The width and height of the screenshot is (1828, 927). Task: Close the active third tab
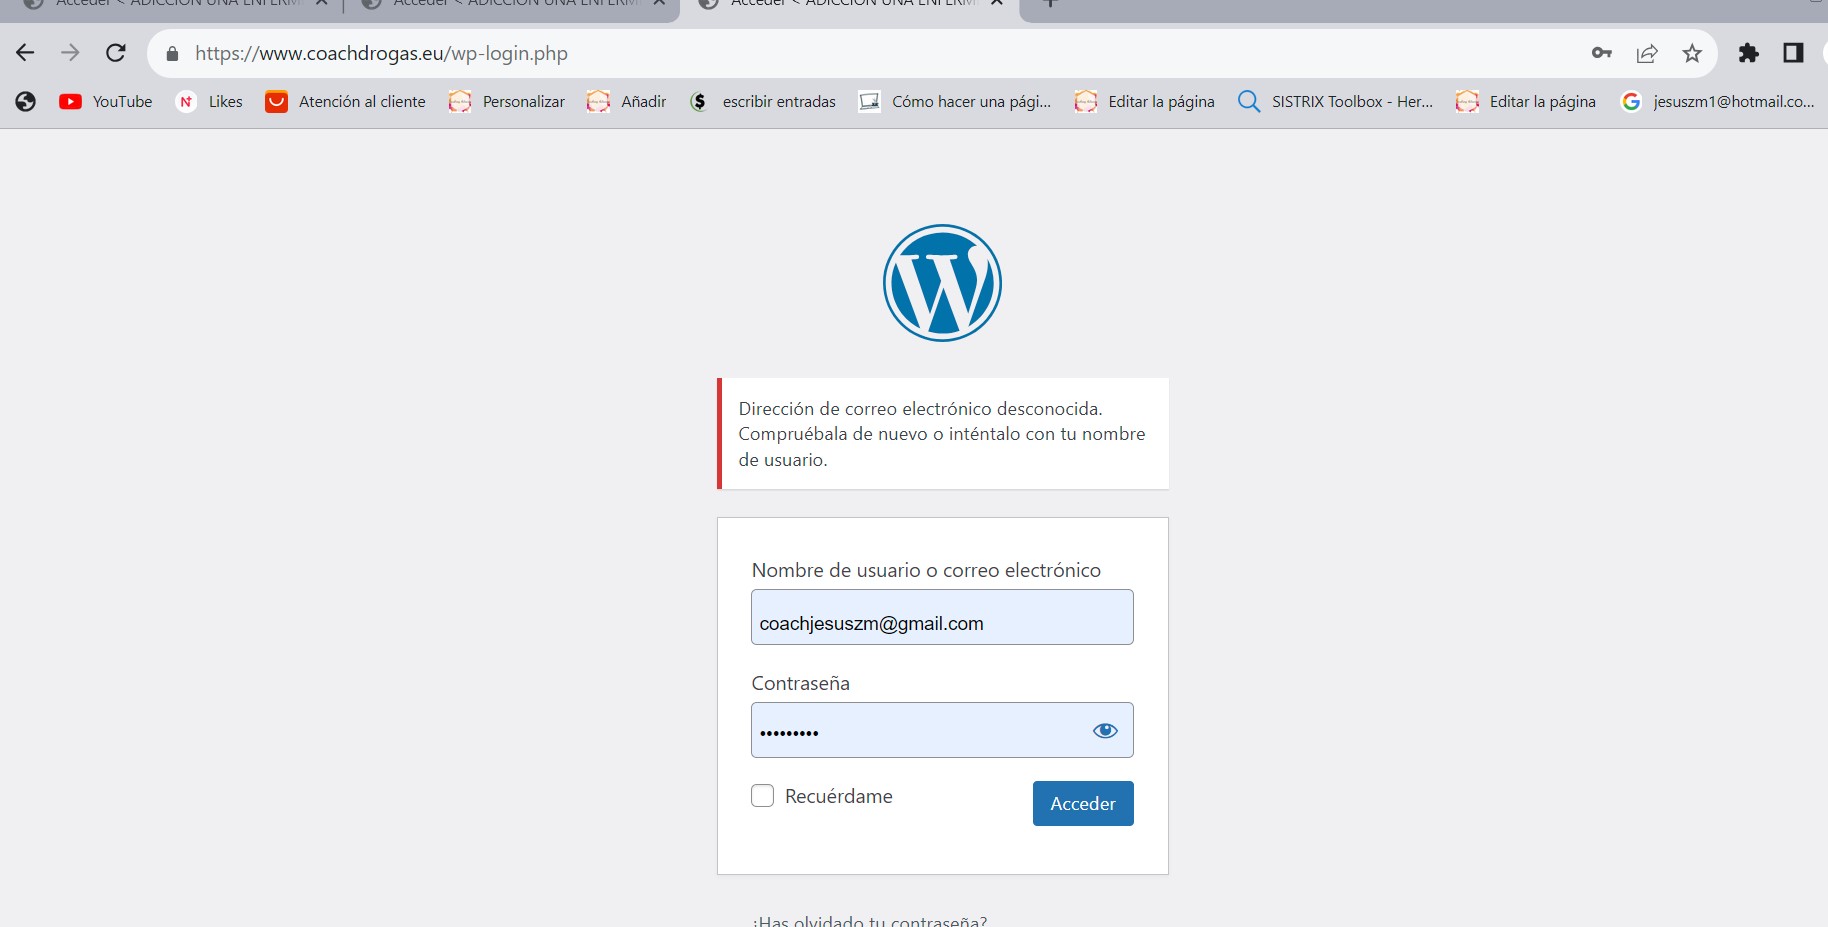[x=997, y=3]
